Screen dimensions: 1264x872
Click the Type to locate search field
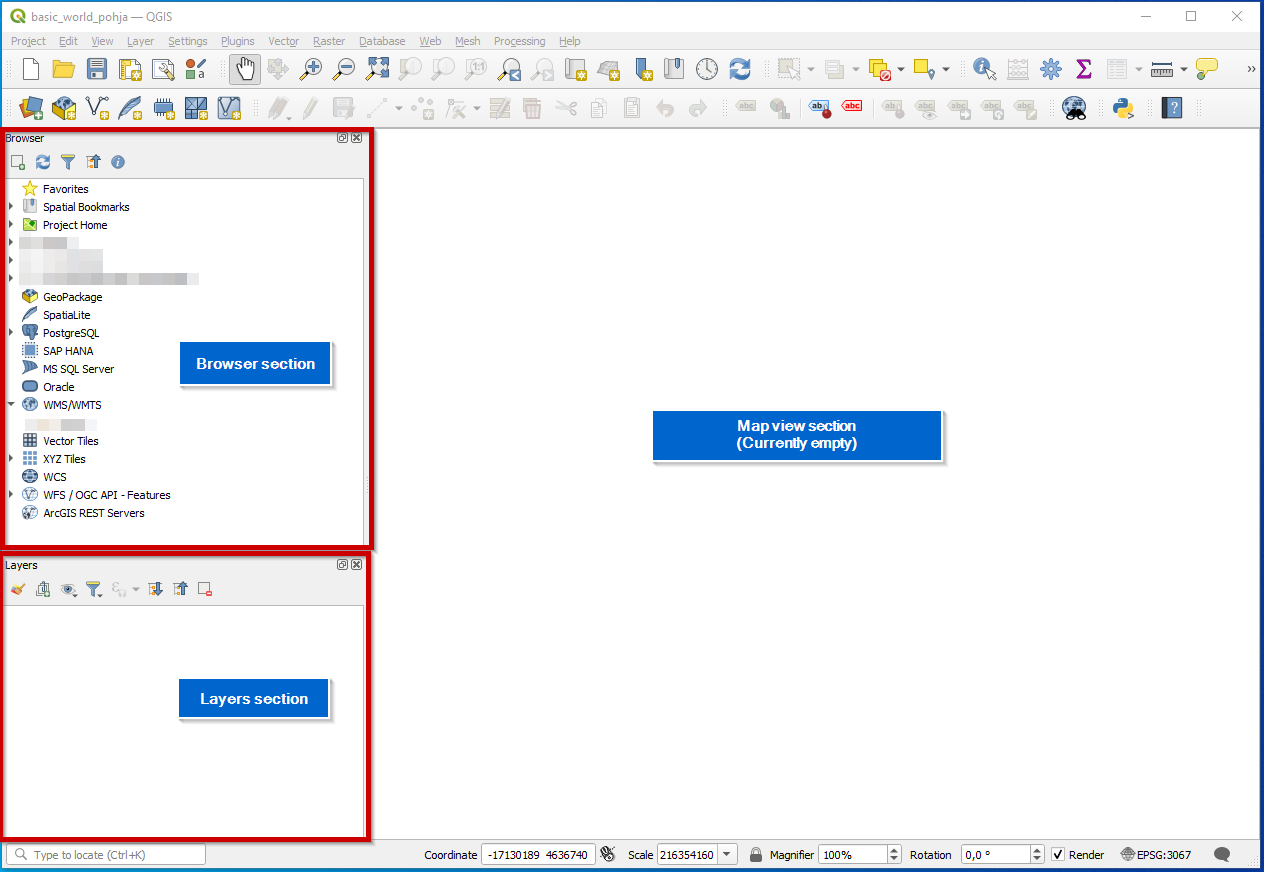[x=106, y=855]
